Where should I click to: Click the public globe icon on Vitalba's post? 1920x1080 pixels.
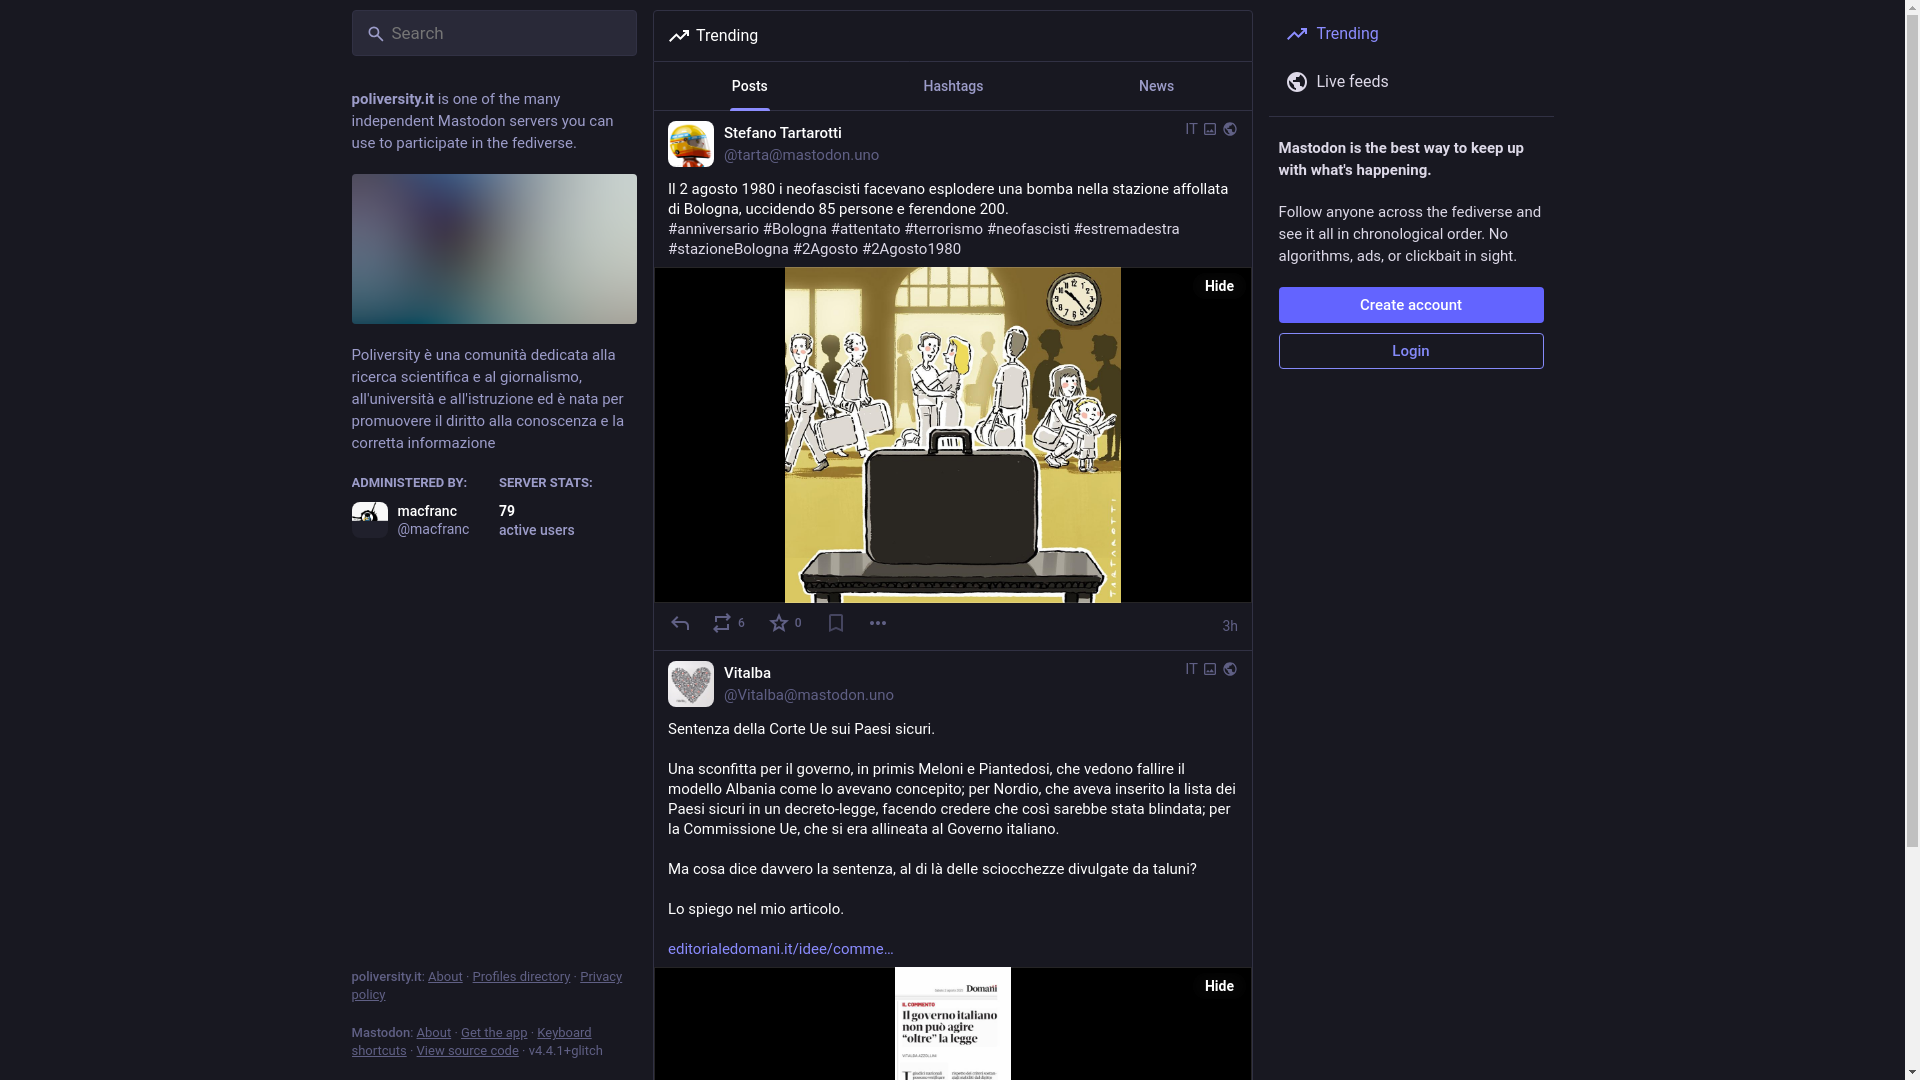1230,670
